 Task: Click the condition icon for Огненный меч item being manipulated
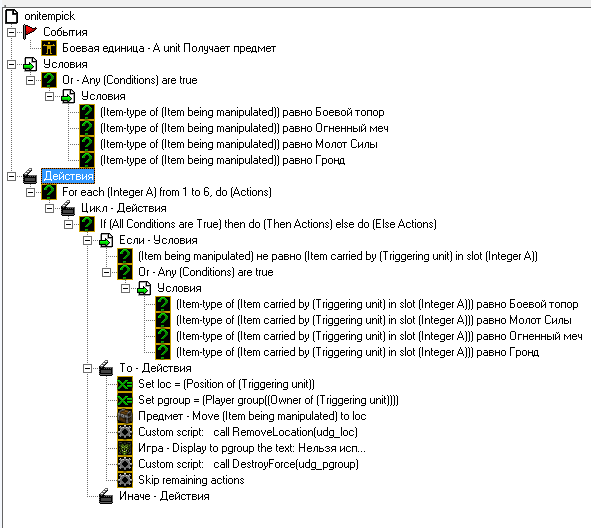tap(87, 128)
